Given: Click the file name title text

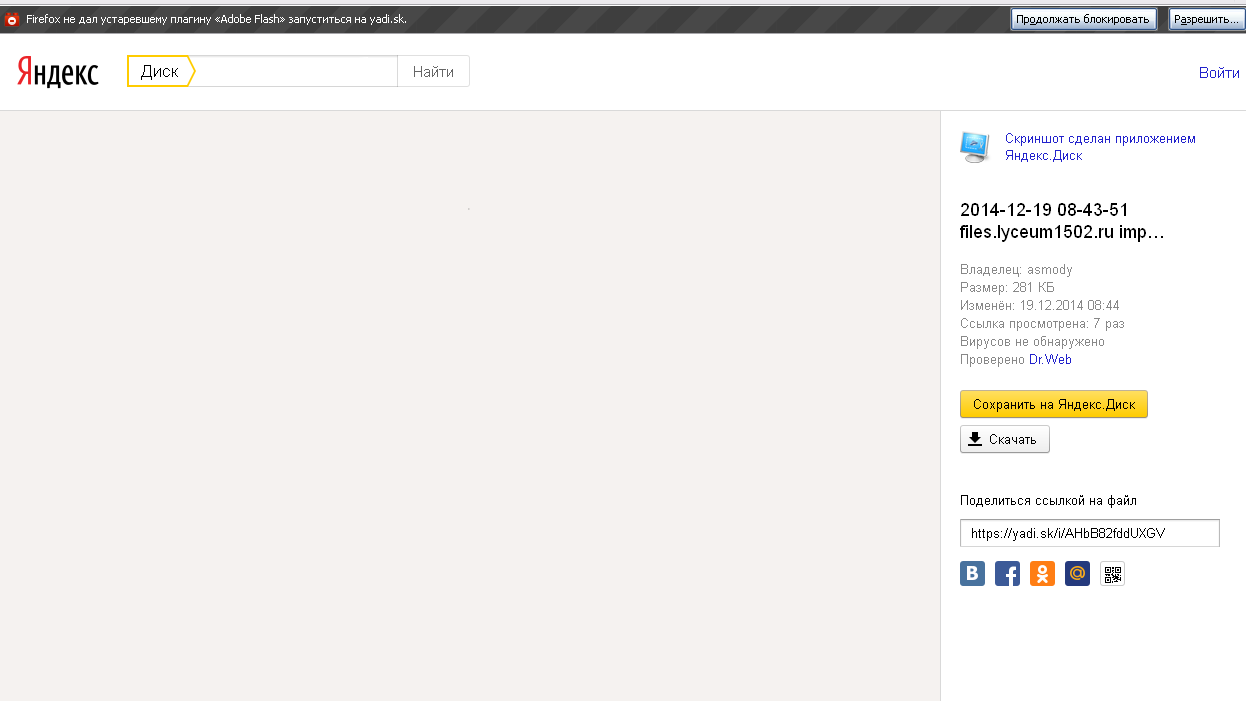Looking at the screenshot, I should 1061,221.
